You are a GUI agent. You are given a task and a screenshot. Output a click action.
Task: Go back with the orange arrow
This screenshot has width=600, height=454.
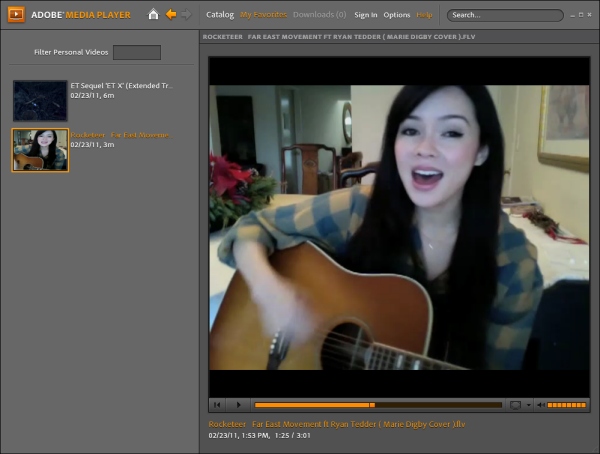coord(170,15)
